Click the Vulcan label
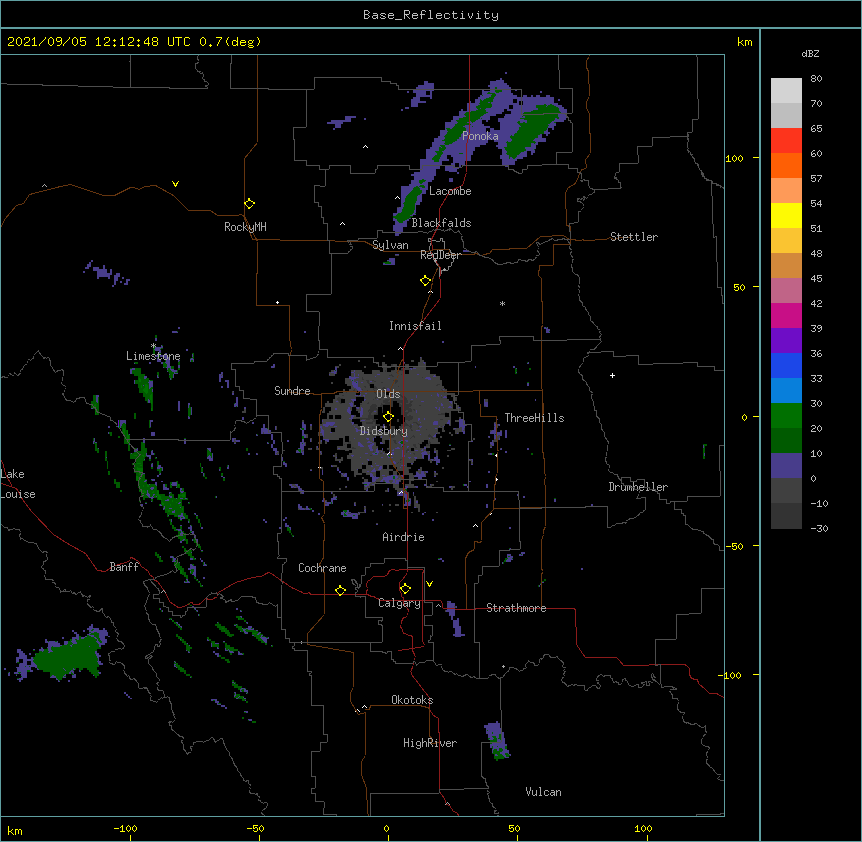Image resolution: width=862 pixels, height=842 pixels. pyautogui.click(x=543, y=792)
